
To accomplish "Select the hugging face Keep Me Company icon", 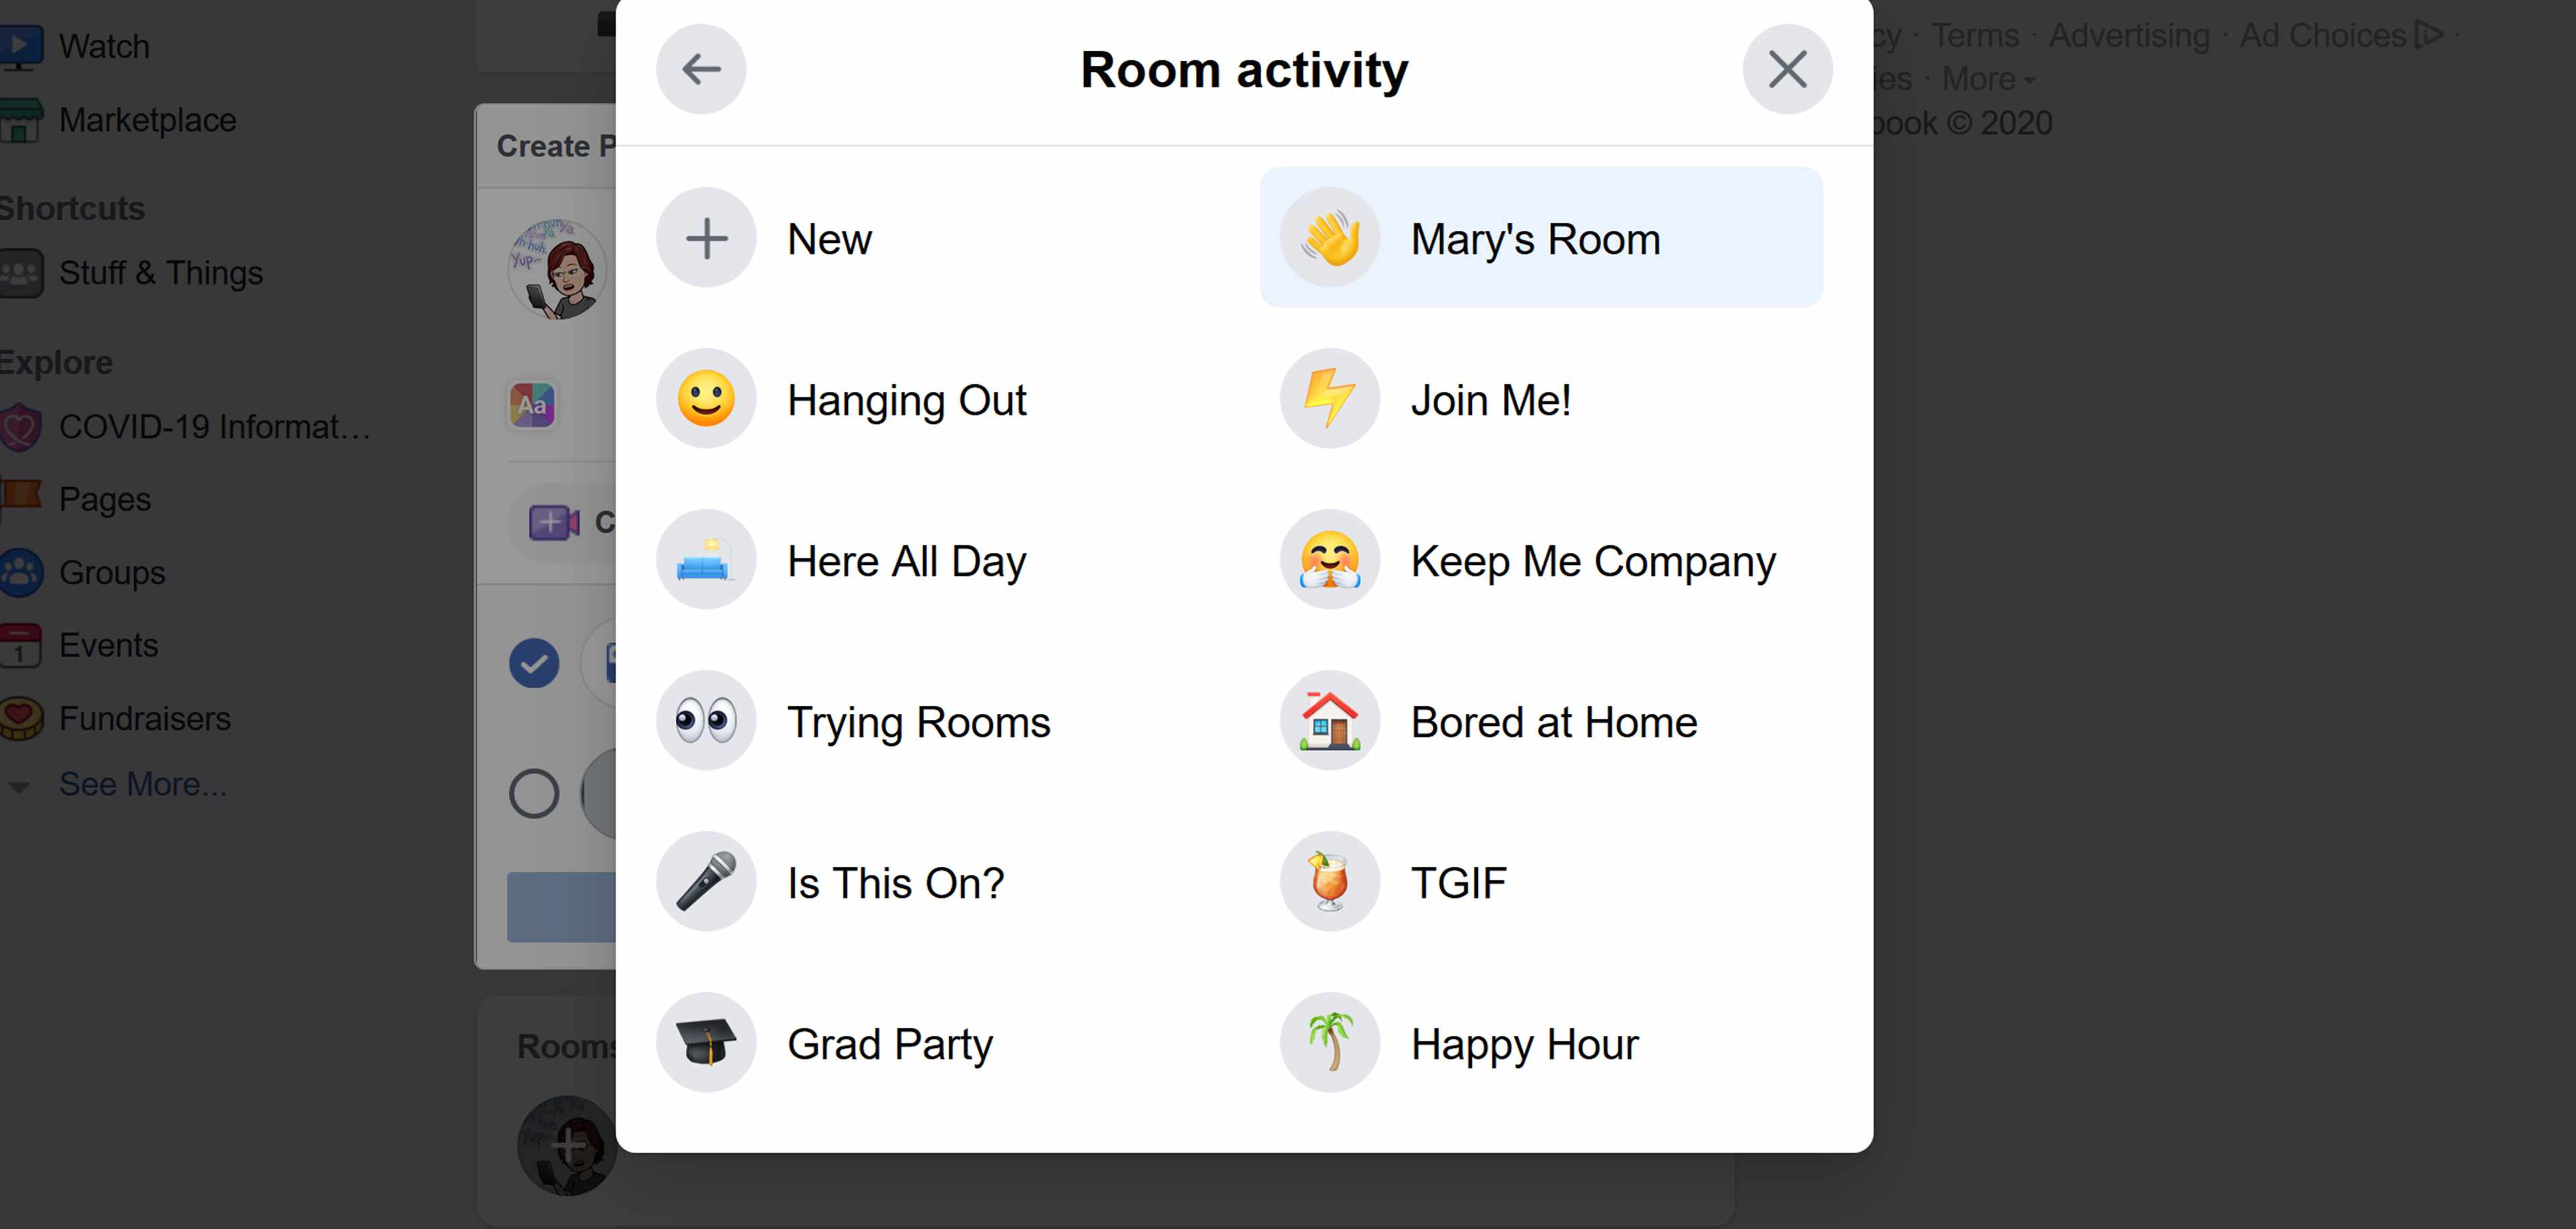I will pyautogui.click(x=1329, y=559).
